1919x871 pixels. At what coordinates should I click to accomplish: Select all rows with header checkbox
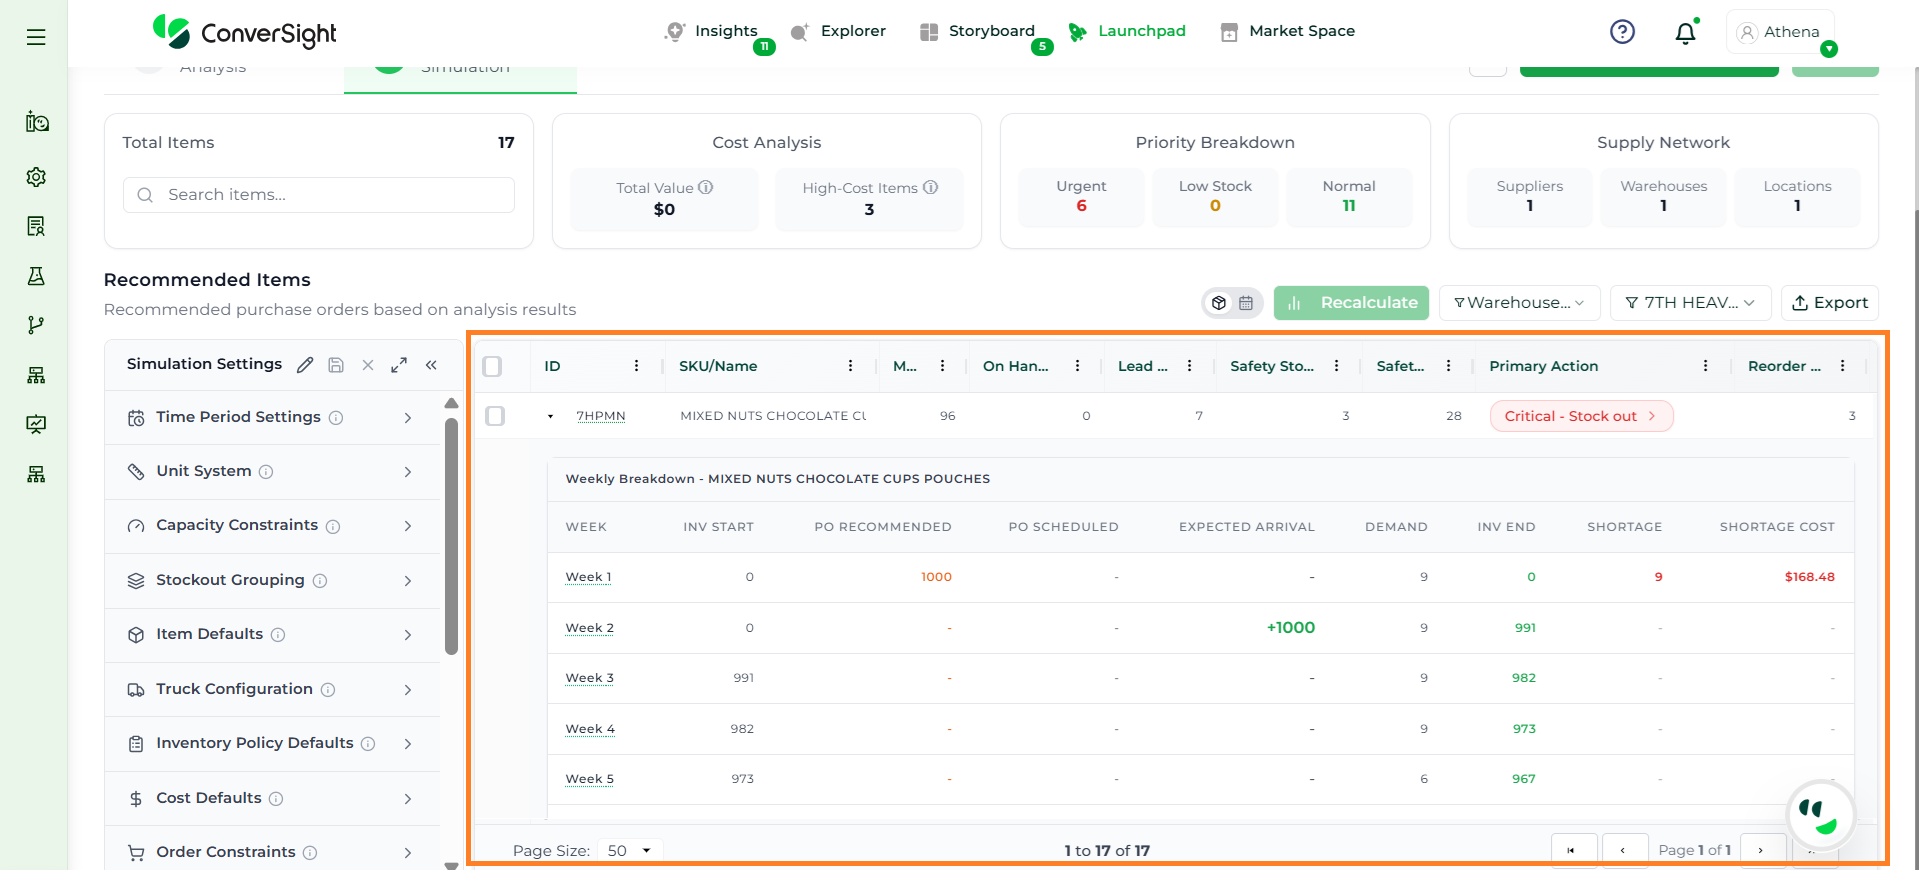tap(492, 366)
